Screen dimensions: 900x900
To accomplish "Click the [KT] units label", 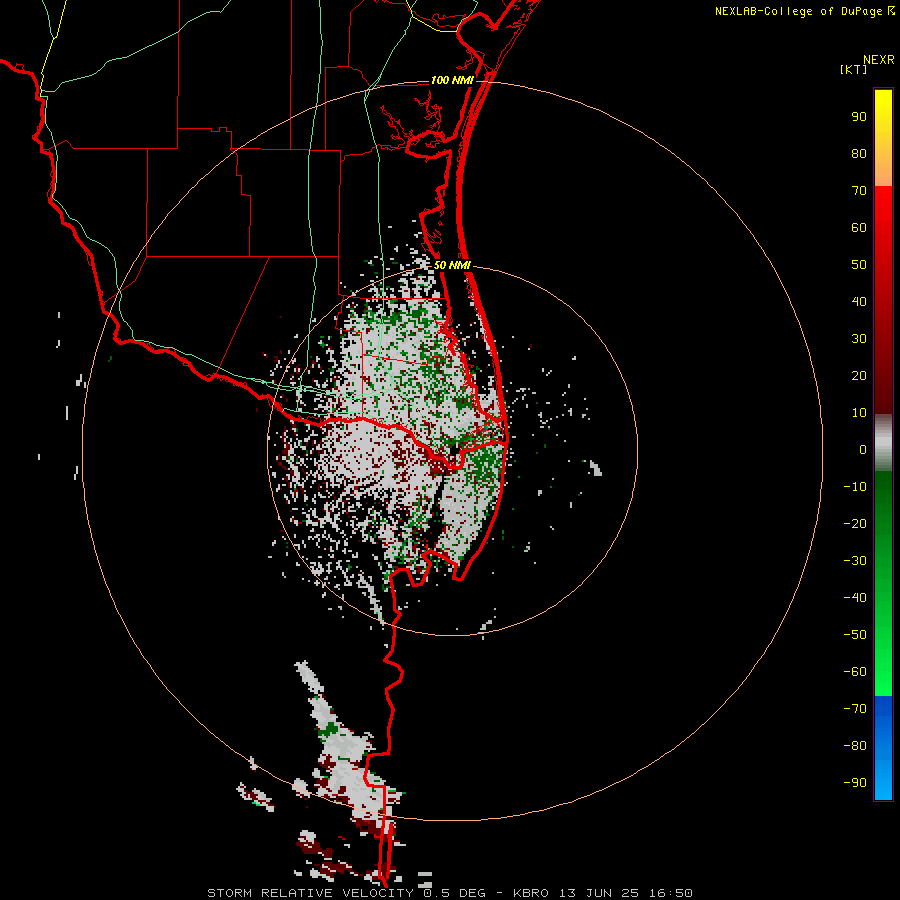I will 854,69.
